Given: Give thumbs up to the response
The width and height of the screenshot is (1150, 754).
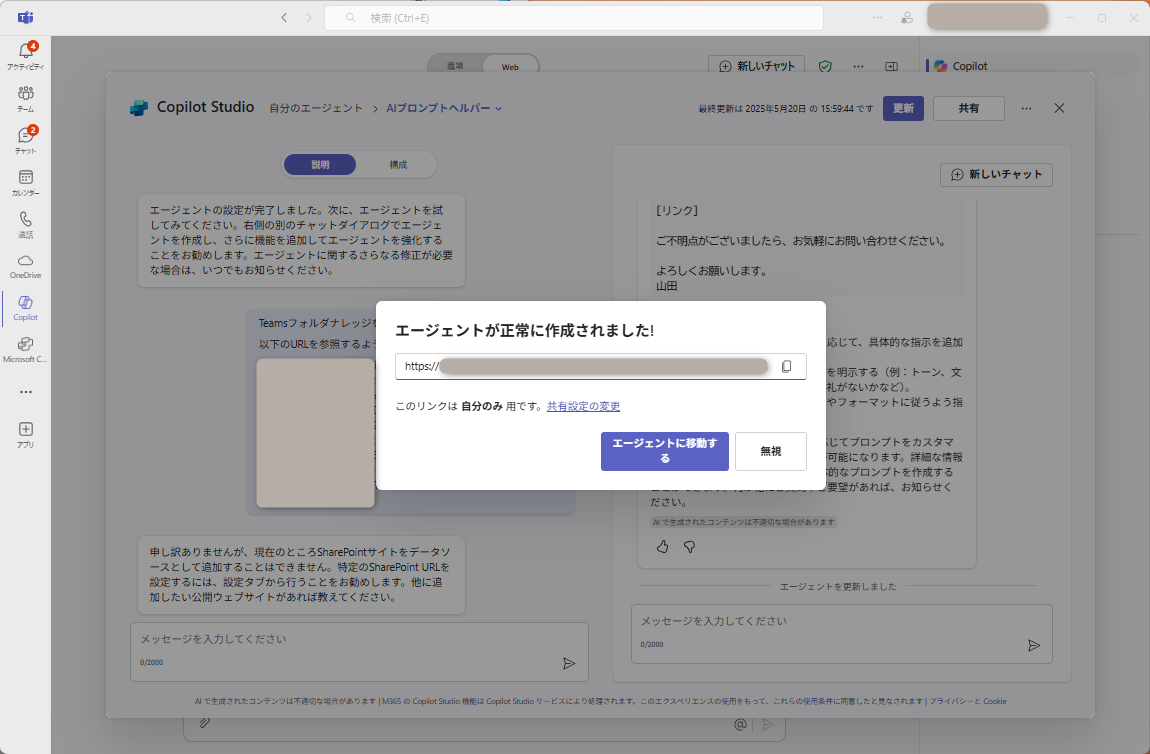Looking at the screenshot, I should [662, 546].
